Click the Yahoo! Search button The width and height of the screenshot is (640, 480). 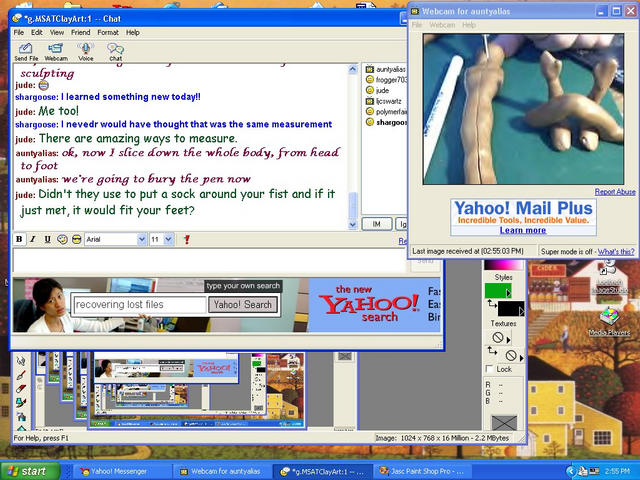(x=243, y=304)
